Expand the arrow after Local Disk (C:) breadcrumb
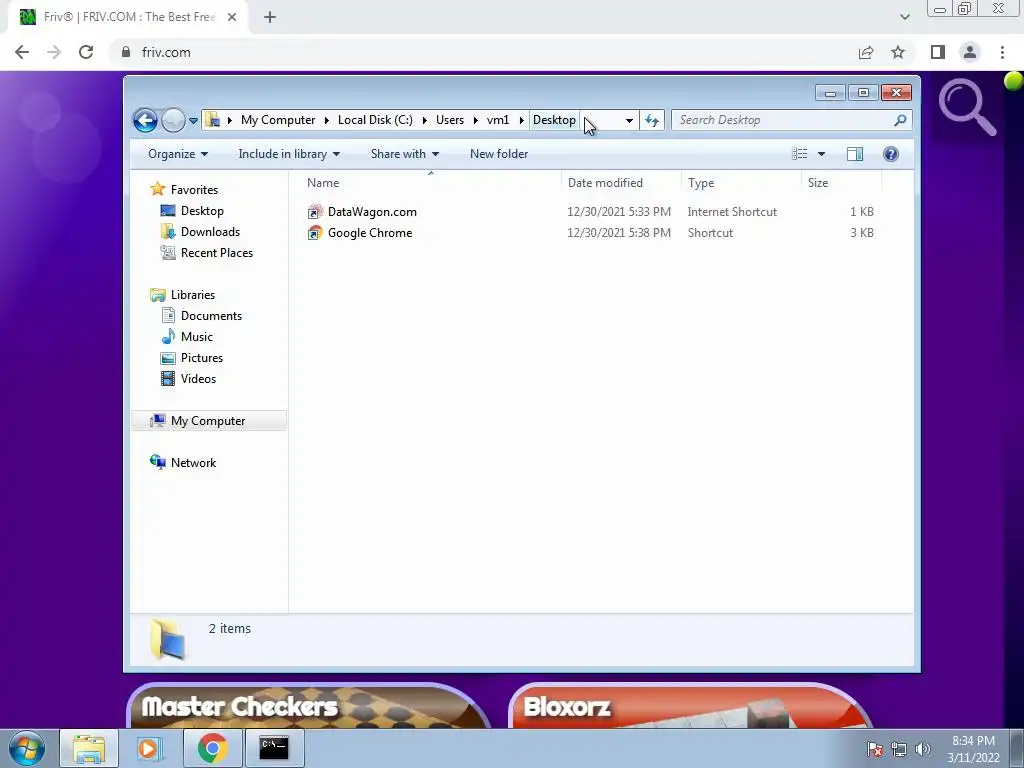The height and width of the screenshot is (768, 1024). (424, 120)
